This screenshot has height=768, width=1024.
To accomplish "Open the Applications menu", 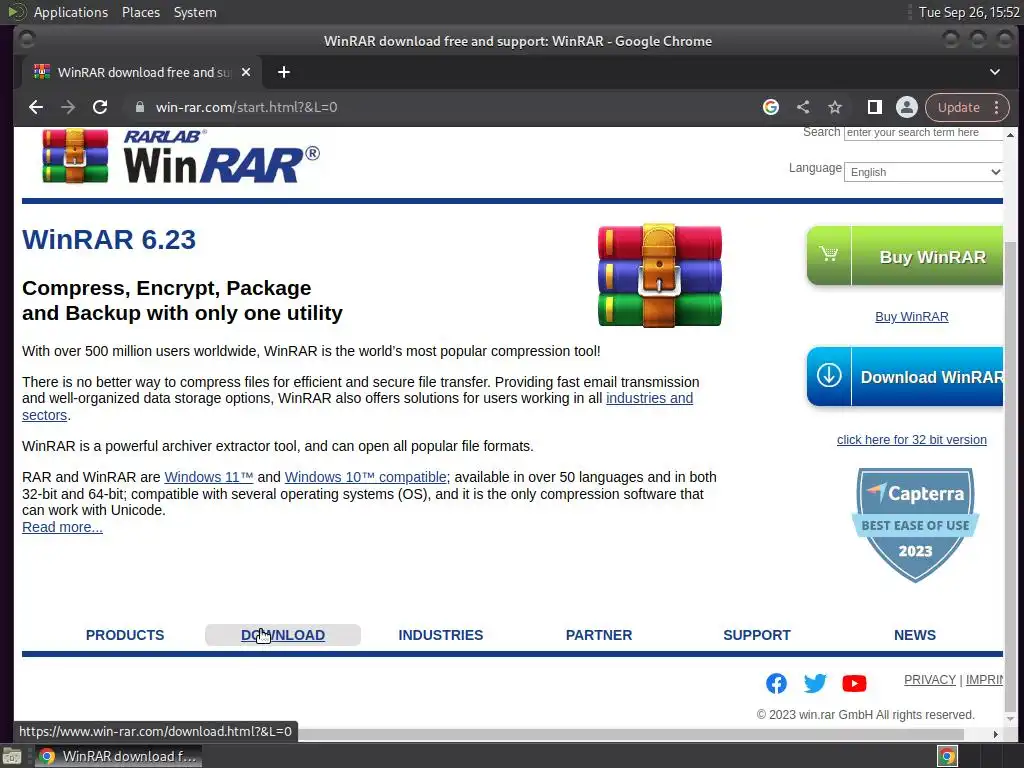I will click(x=71, y=12).
